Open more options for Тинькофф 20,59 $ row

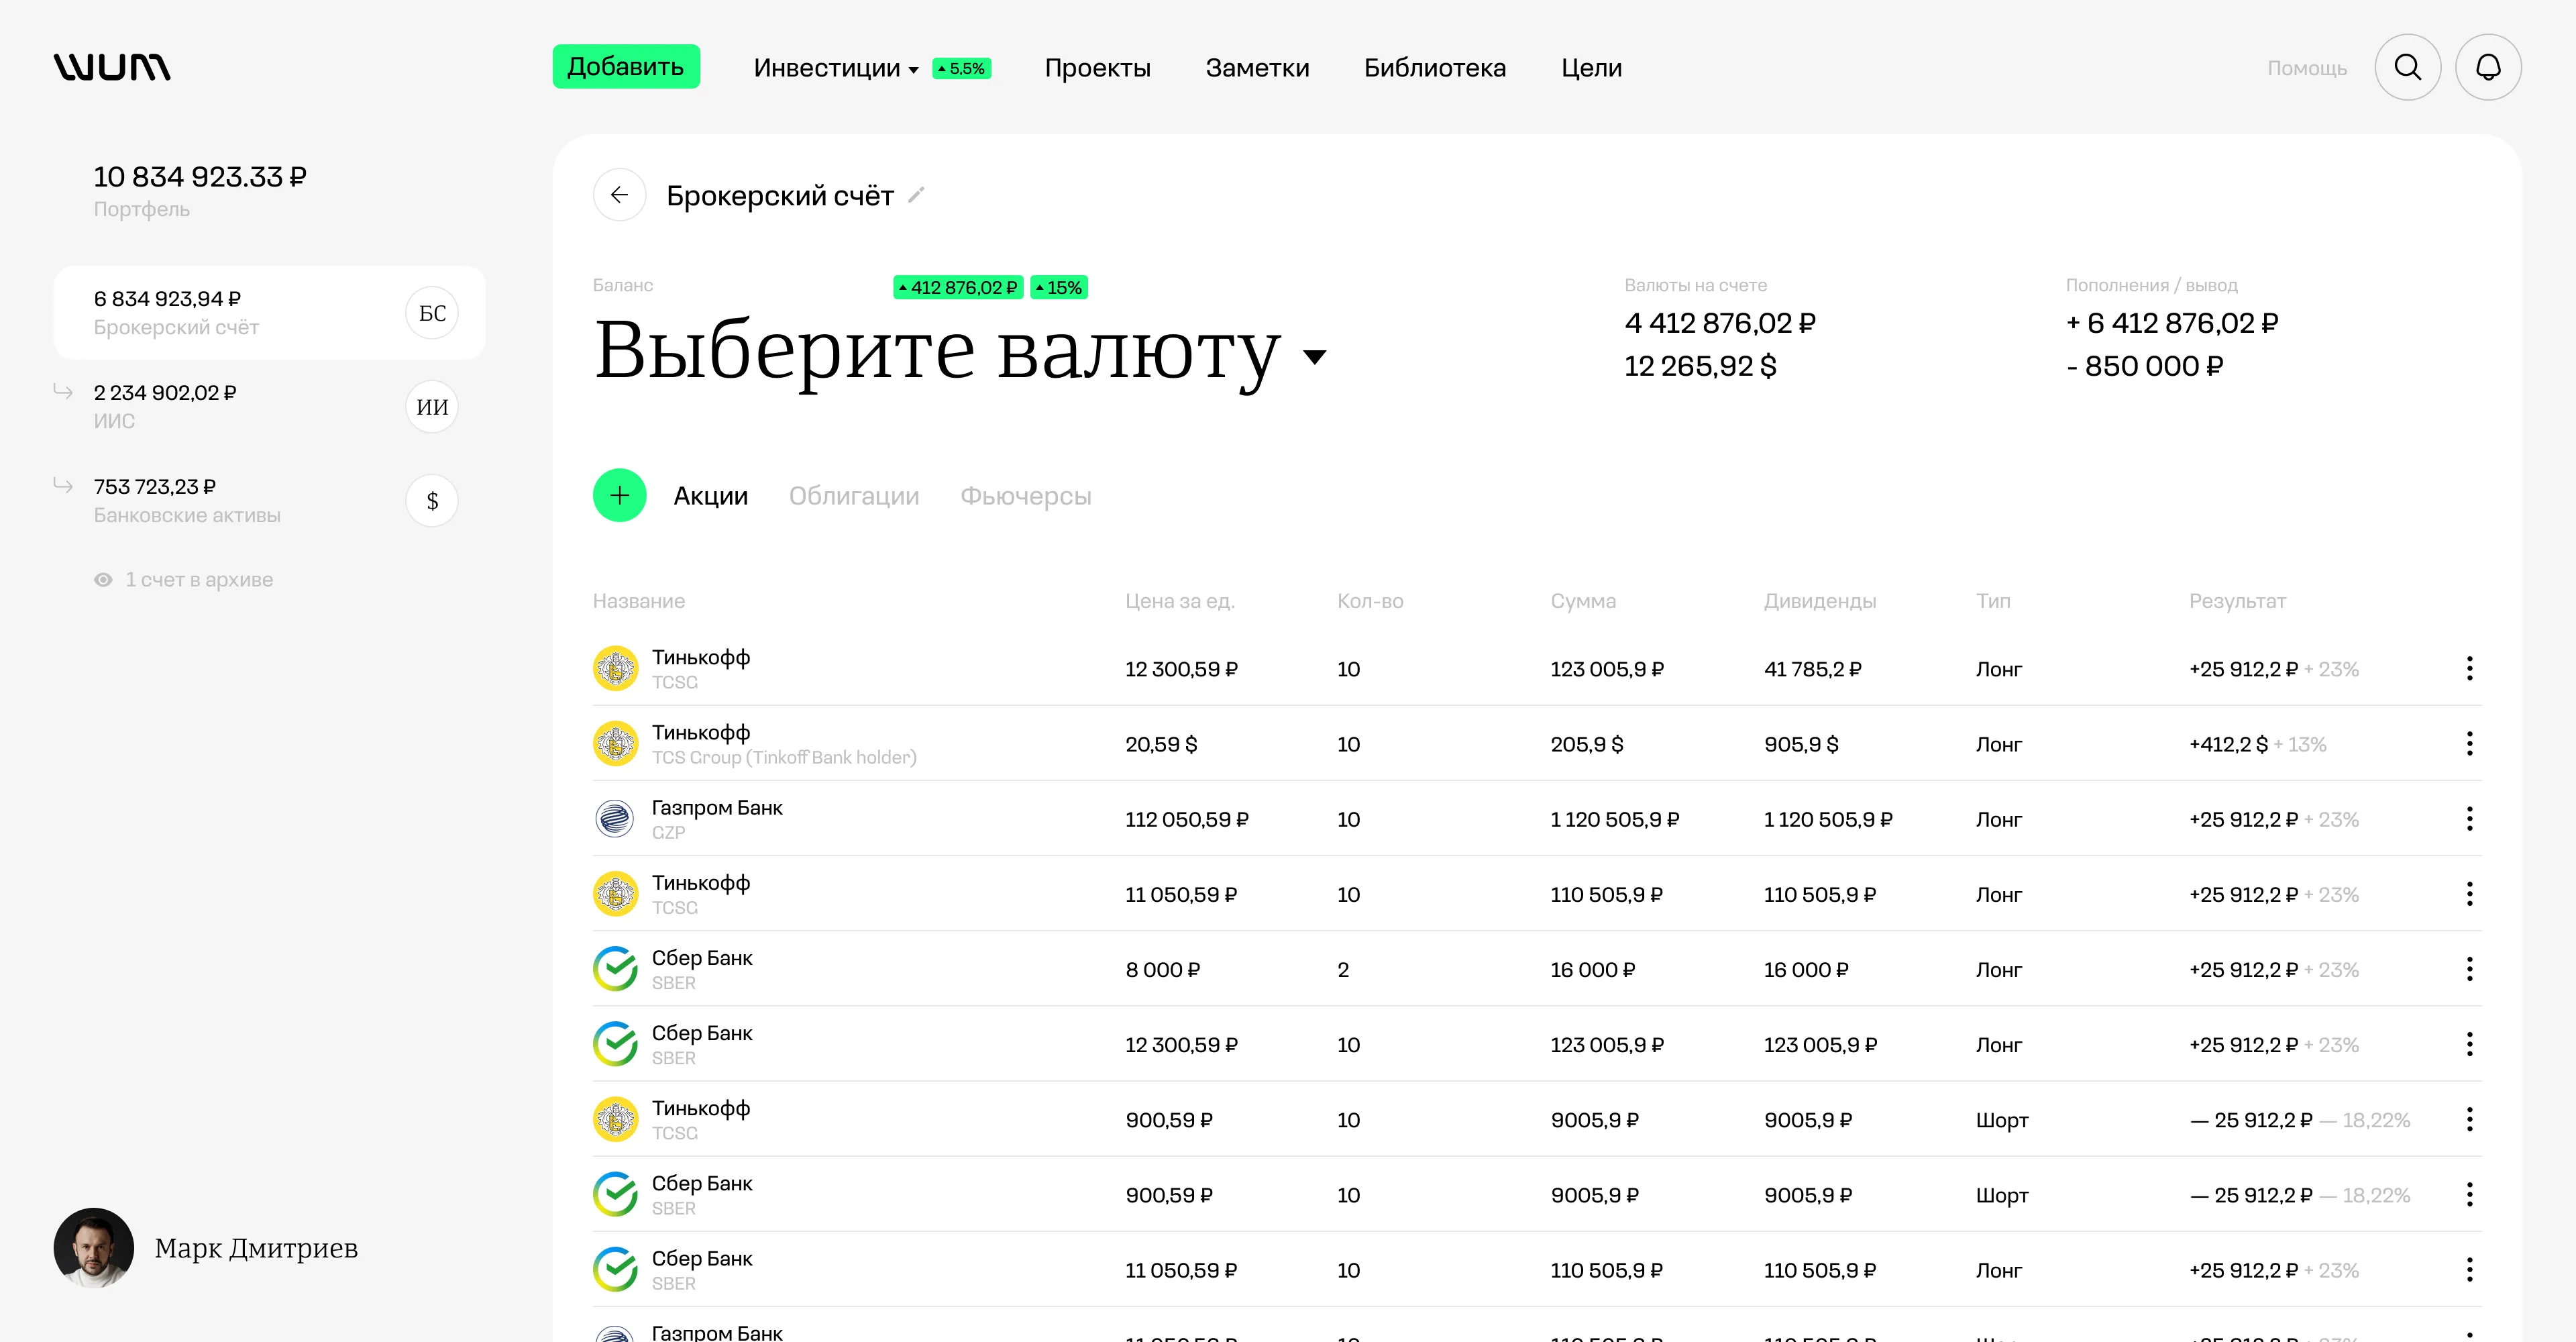click(x=2469, y=743)
